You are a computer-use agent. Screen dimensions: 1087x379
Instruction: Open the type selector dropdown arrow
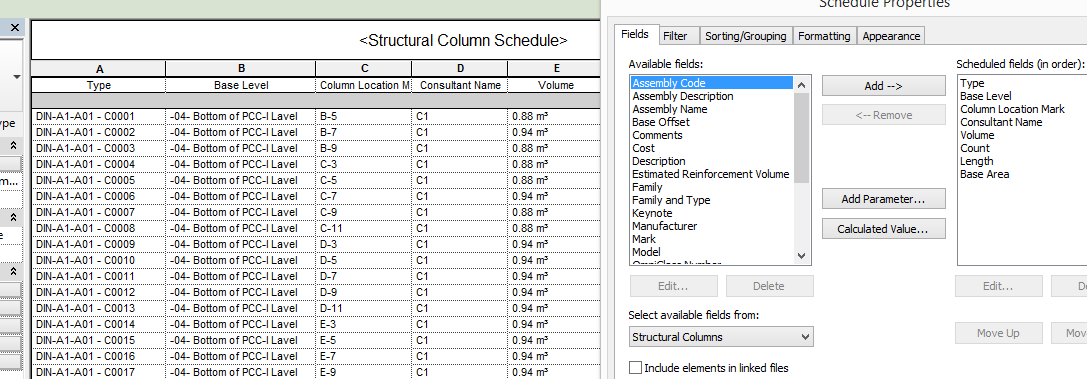(x=17, y=77)
